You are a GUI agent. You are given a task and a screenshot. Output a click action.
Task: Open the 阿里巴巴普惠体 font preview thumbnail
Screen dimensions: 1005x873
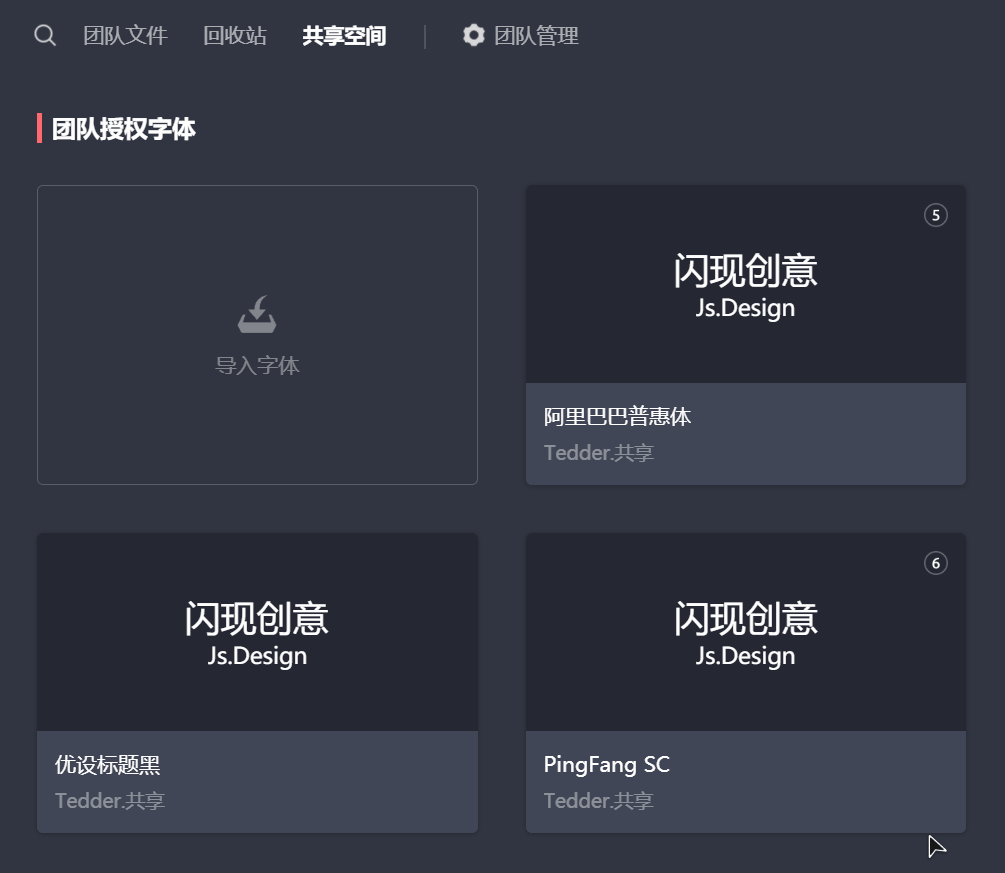(x=746, y=285)
